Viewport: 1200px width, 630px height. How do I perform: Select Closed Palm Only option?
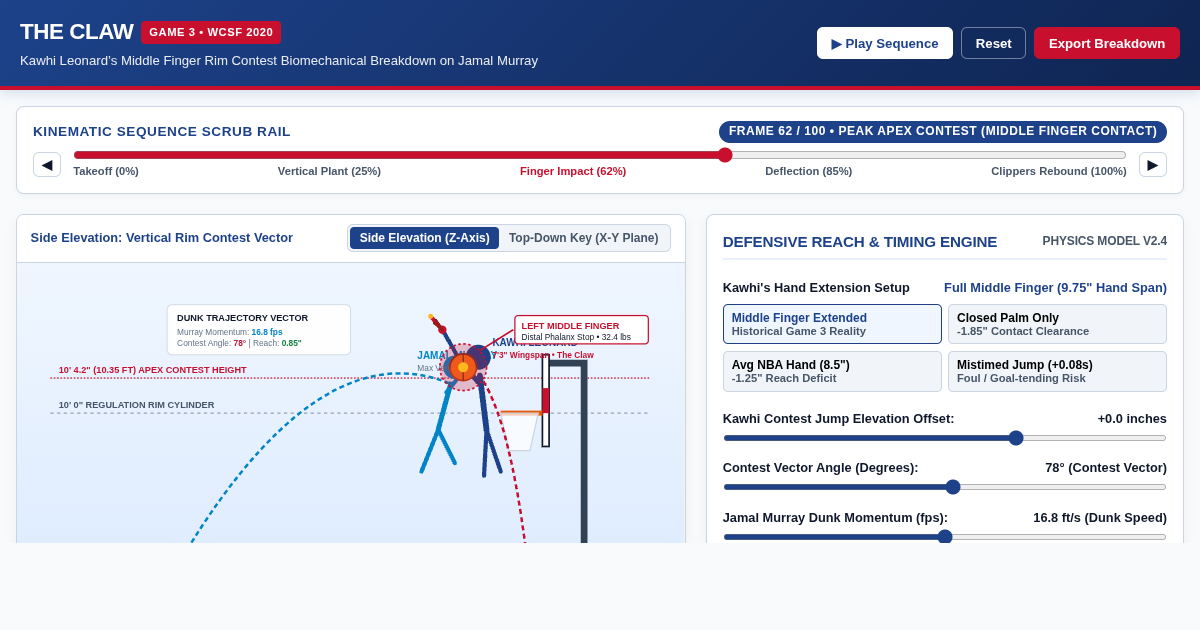tap(1057, 324)
